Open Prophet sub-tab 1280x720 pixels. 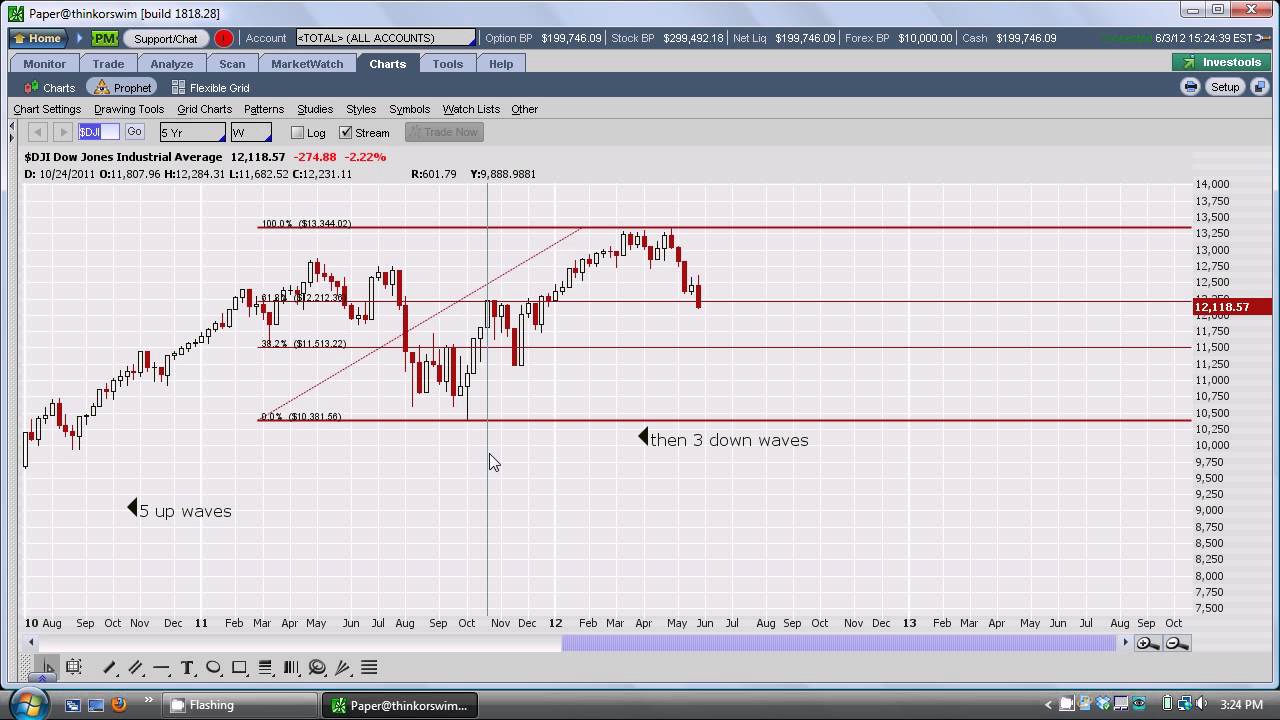pos(122,88)
